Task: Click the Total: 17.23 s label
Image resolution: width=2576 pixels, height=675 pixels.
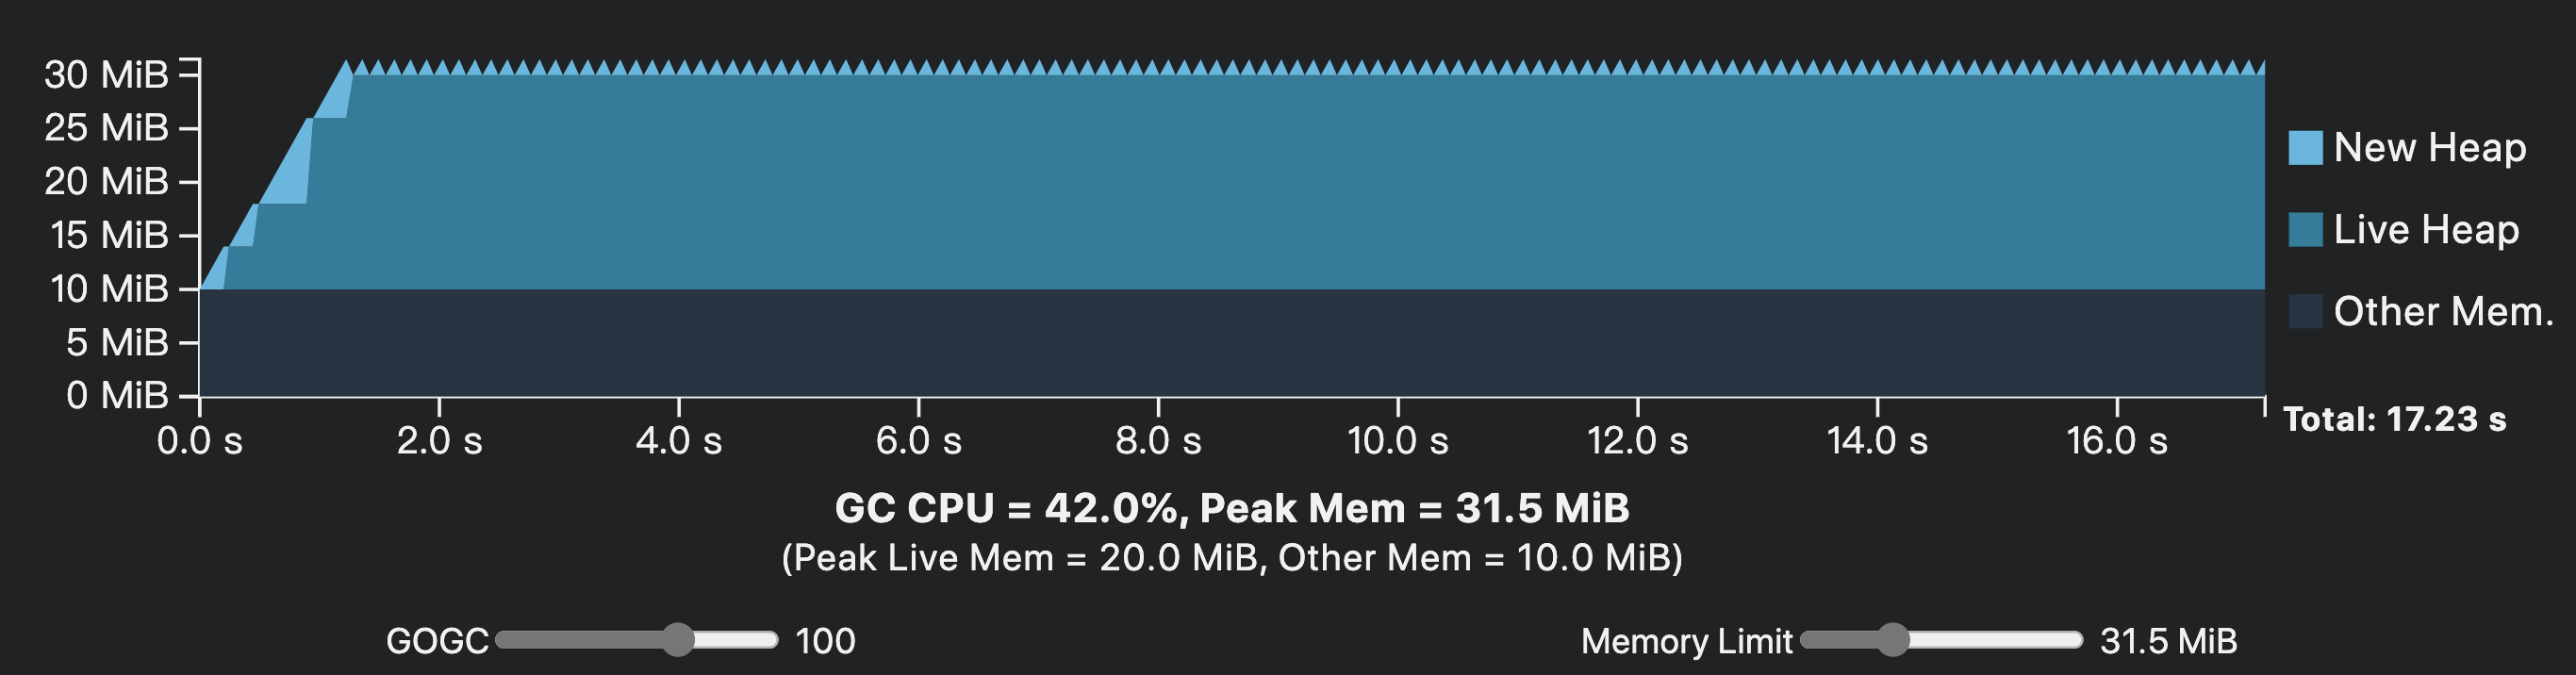Action: coord(2395,419)
